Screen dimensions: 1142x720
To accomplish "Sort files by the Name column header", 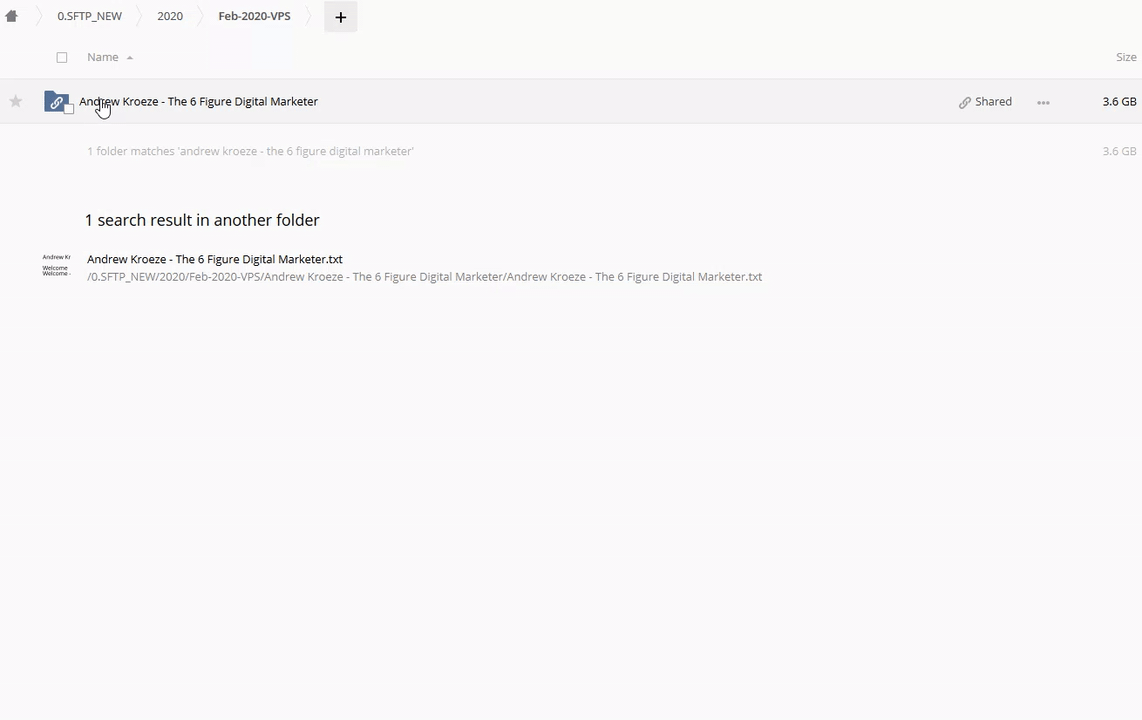I will (102, 57).
